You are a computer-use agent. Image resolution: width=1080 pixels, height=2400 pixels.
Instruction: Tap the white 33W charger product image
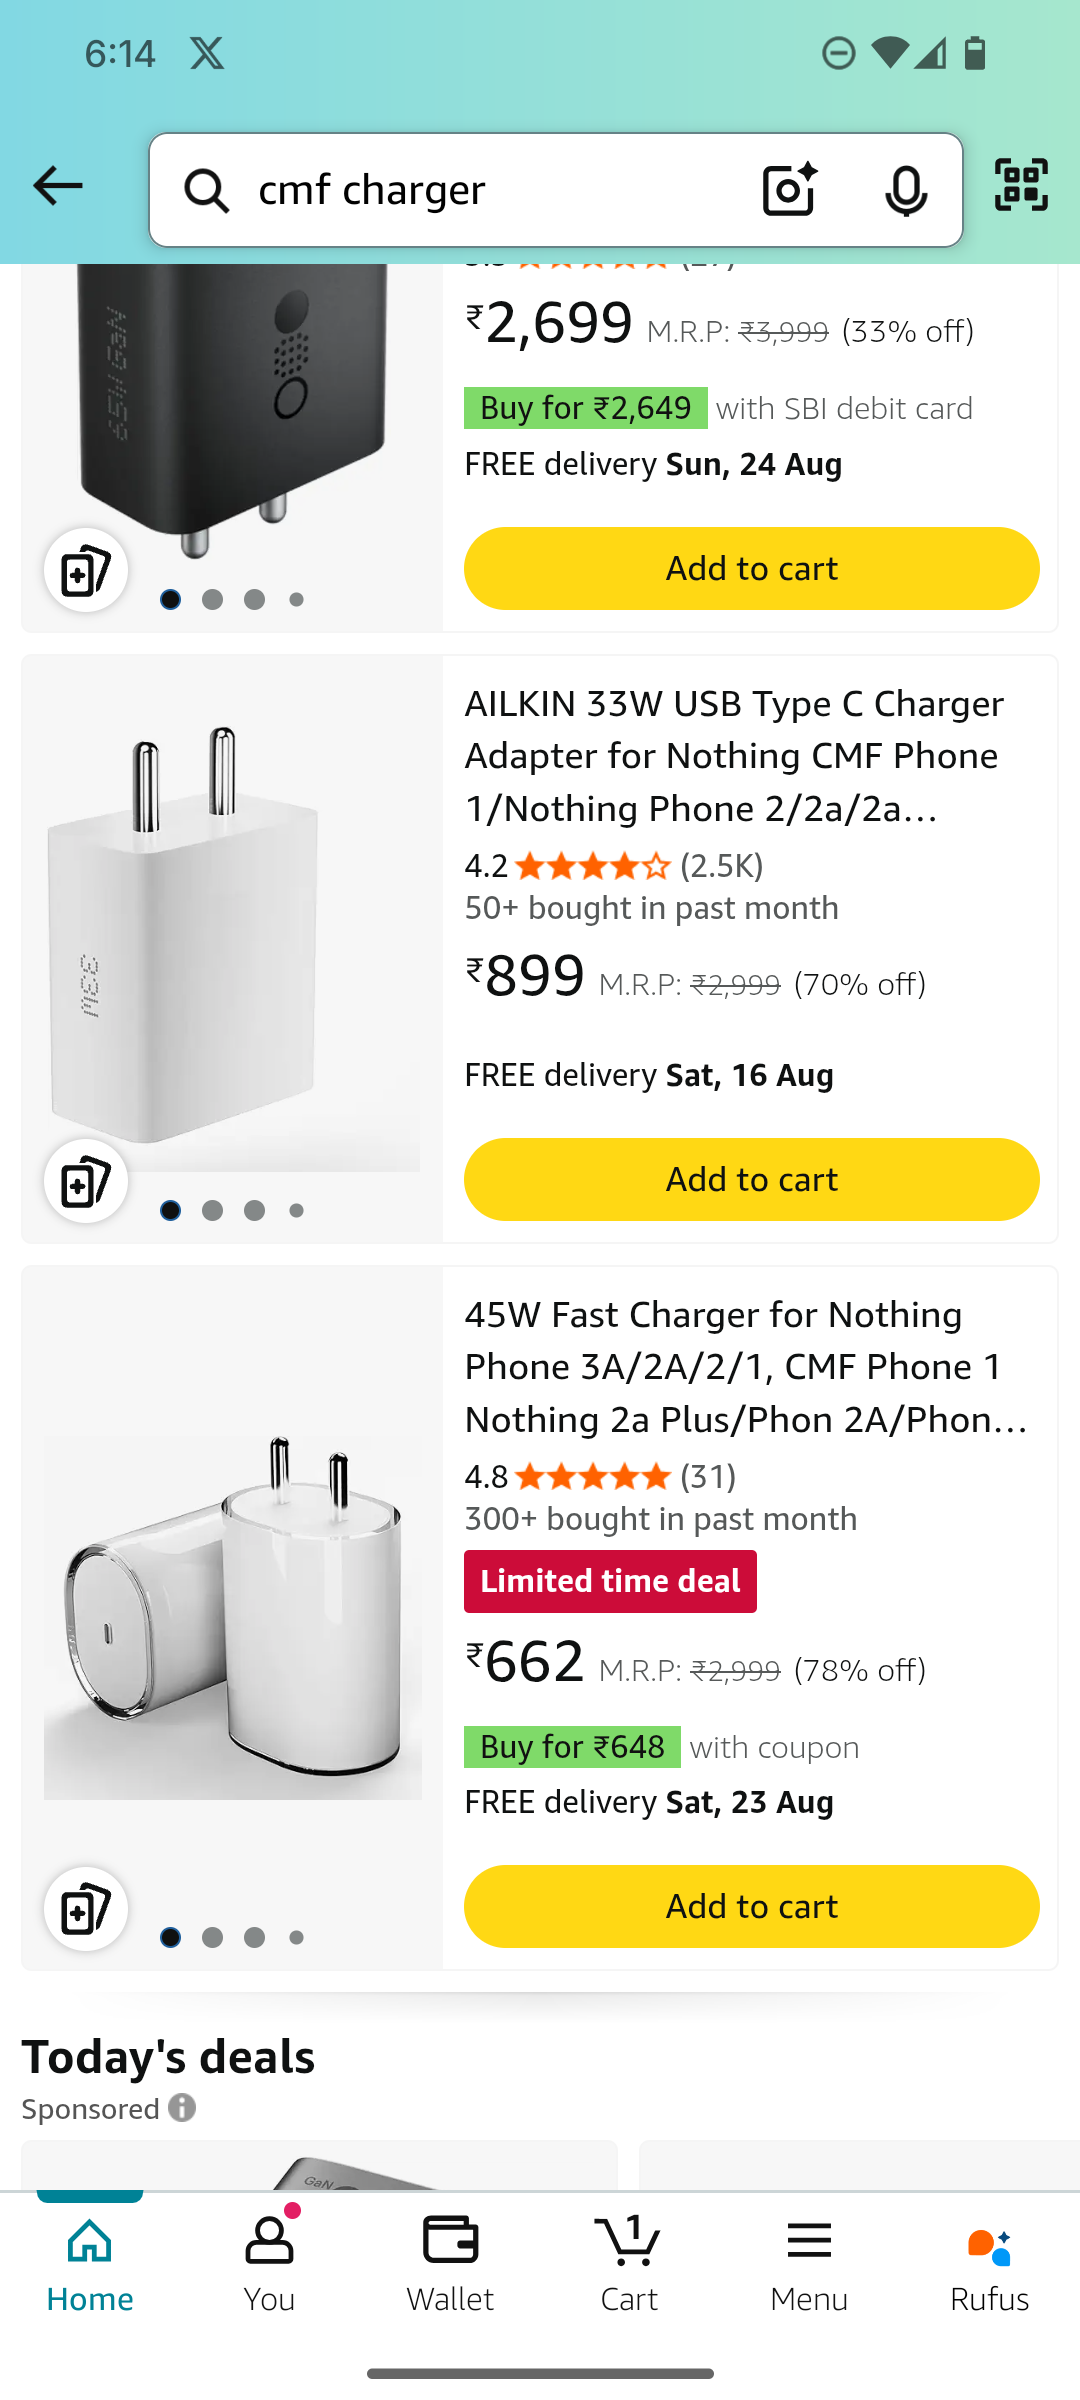point(232,935)
